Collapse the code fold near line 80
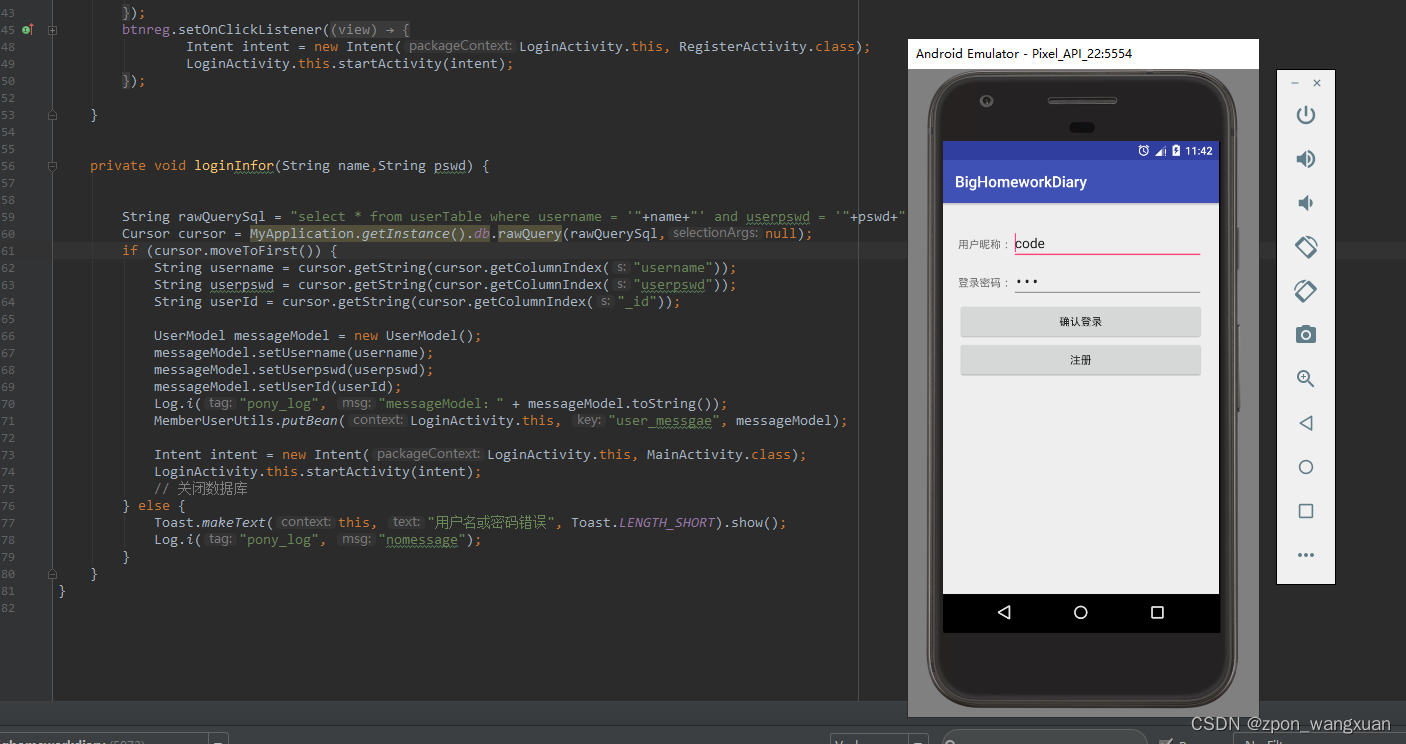The width and height of the screenshot is (1406, 744). point(52,573)
